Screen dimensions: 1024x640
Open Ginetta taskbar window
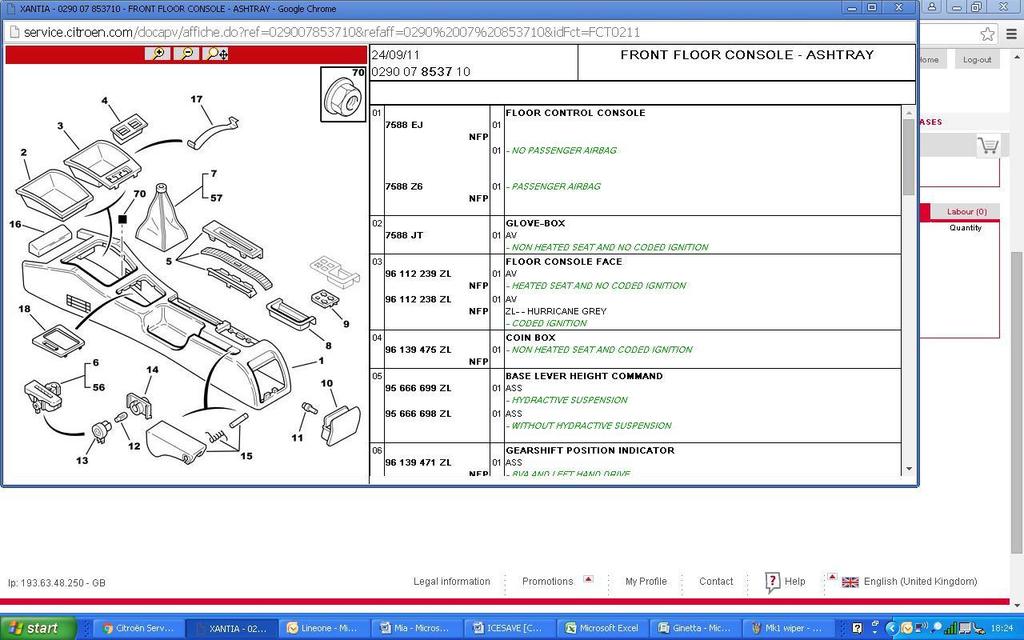click(x=696, y=628)
